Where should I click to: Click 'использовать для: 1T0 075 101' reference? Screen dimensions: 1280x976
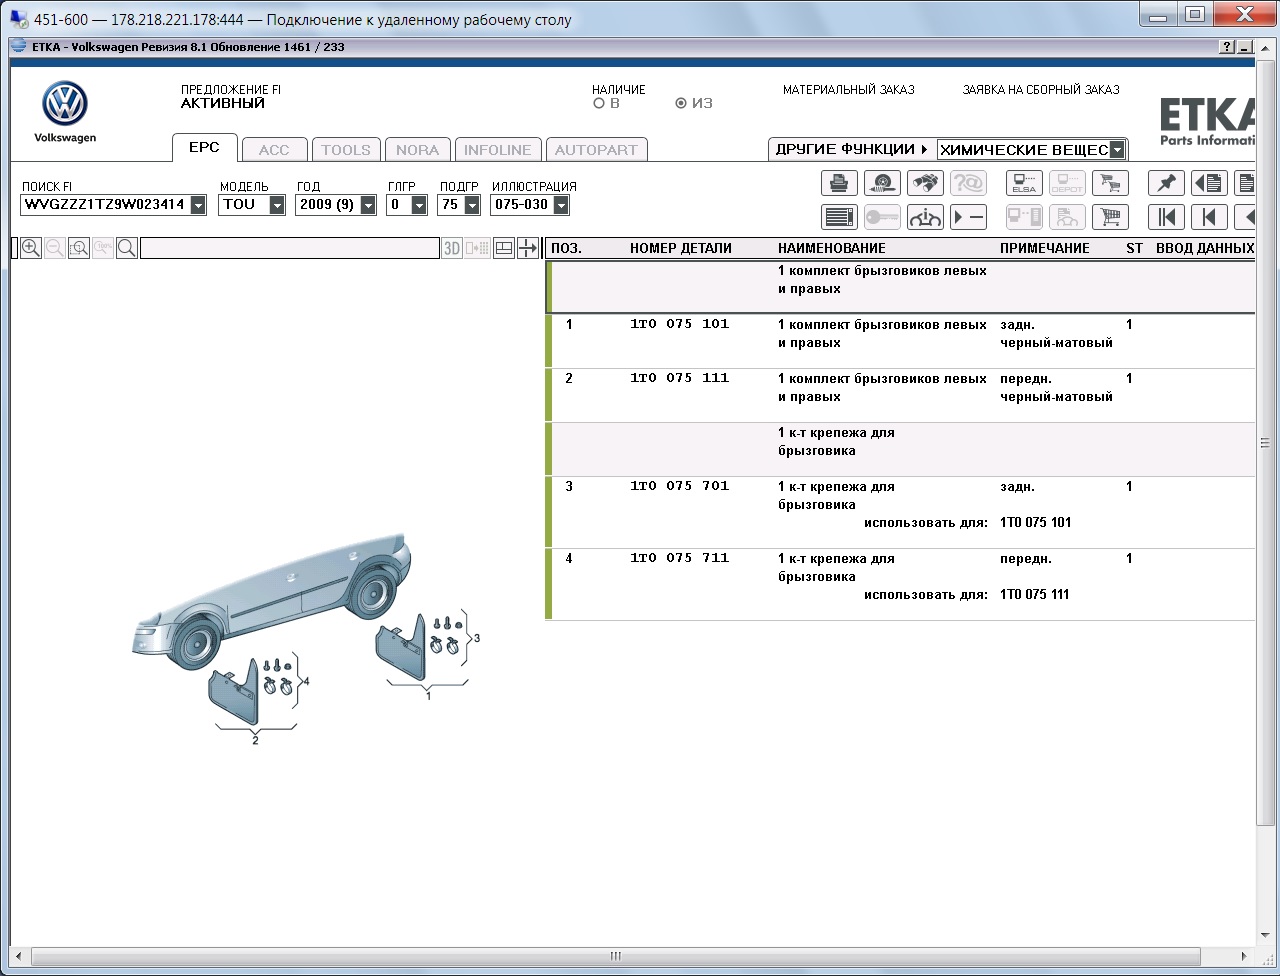(967, 523)
